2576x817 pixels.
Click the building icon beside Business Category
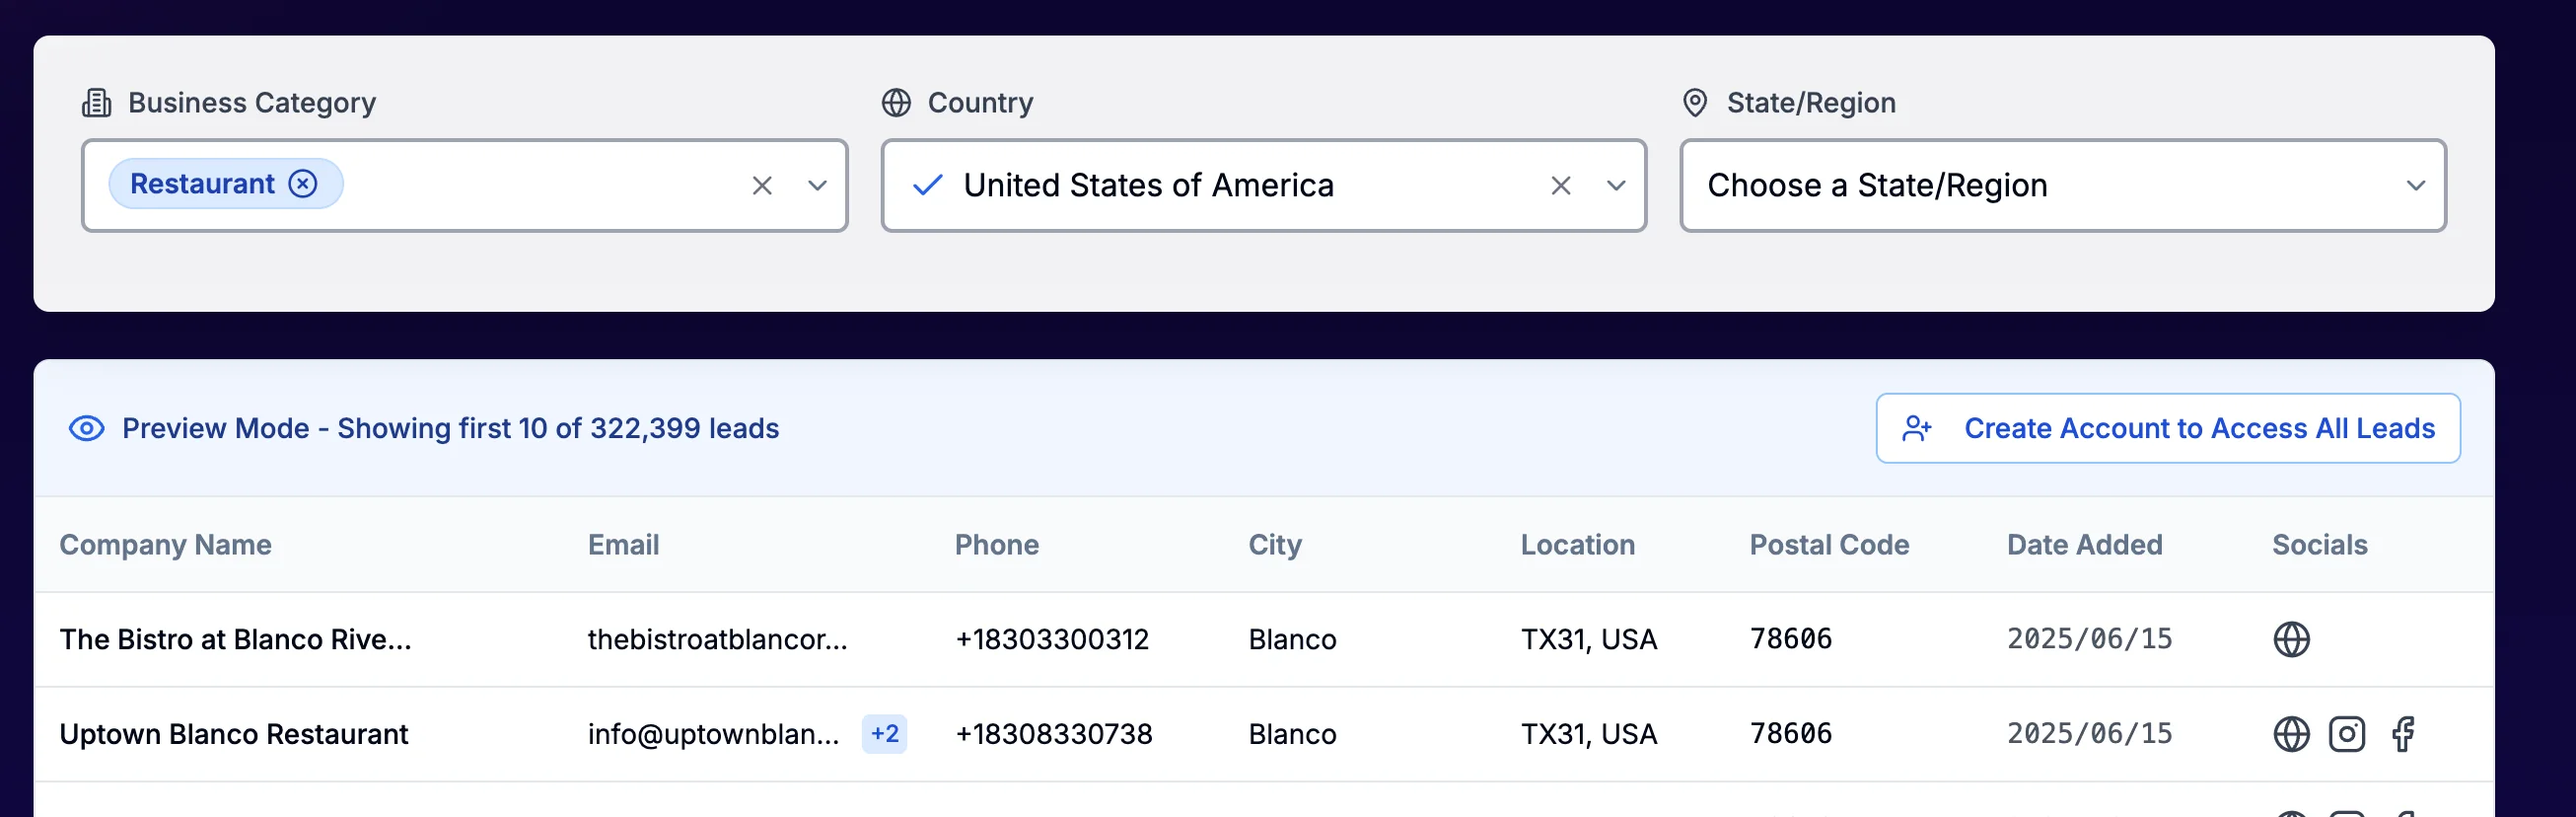95,101
